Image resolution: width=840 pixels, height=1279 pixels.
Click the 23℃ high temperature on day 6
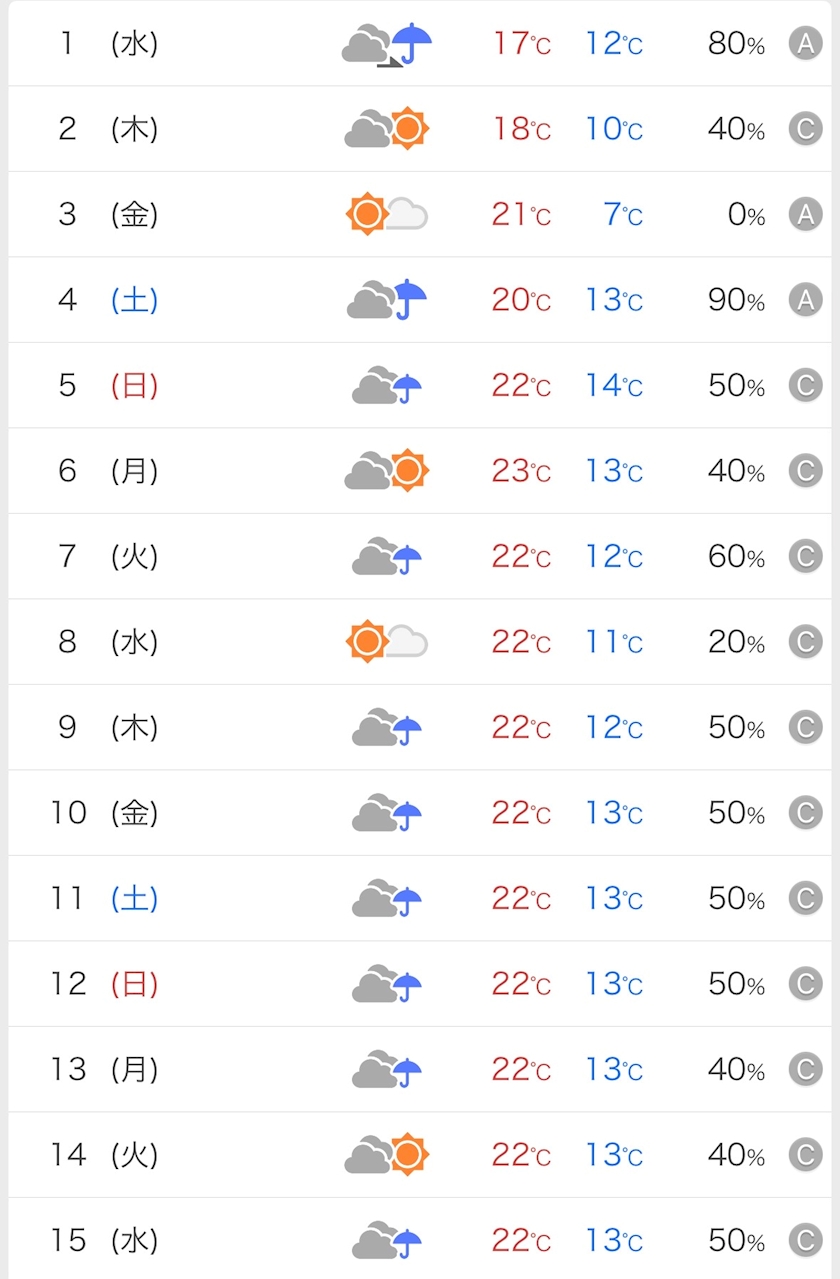tap(520, 471)
